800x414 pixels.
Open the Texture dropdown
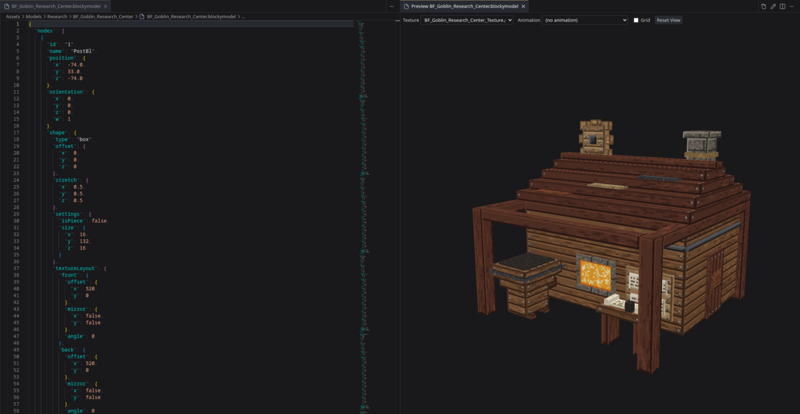click(x=467, y=20)
